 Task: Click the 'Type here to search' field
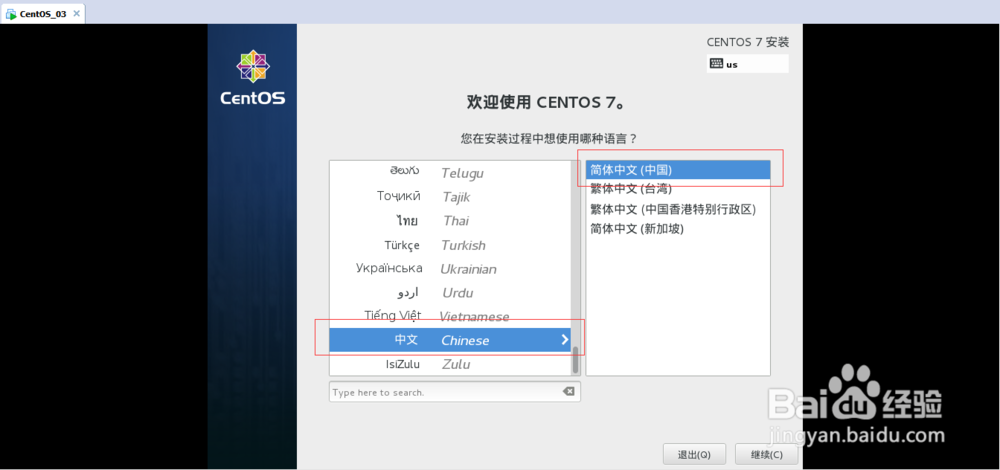pyautogui.click(x=455, y=392)
